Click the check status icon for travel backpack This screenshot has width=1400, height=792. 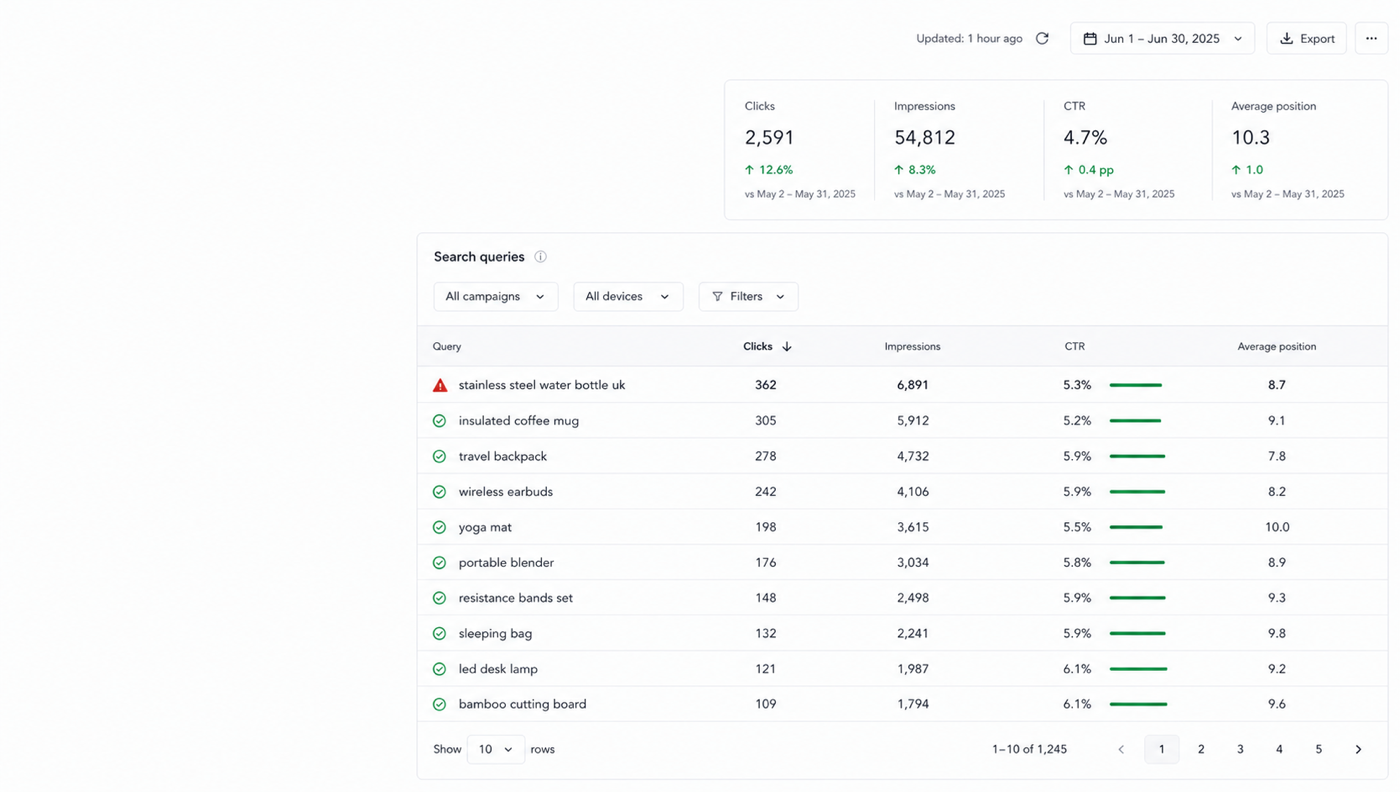point(439,456)
